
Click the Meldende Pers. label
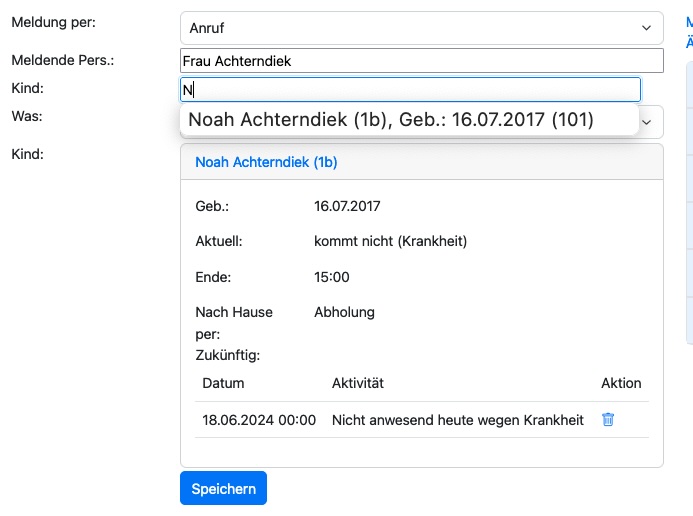click(62, 60)
